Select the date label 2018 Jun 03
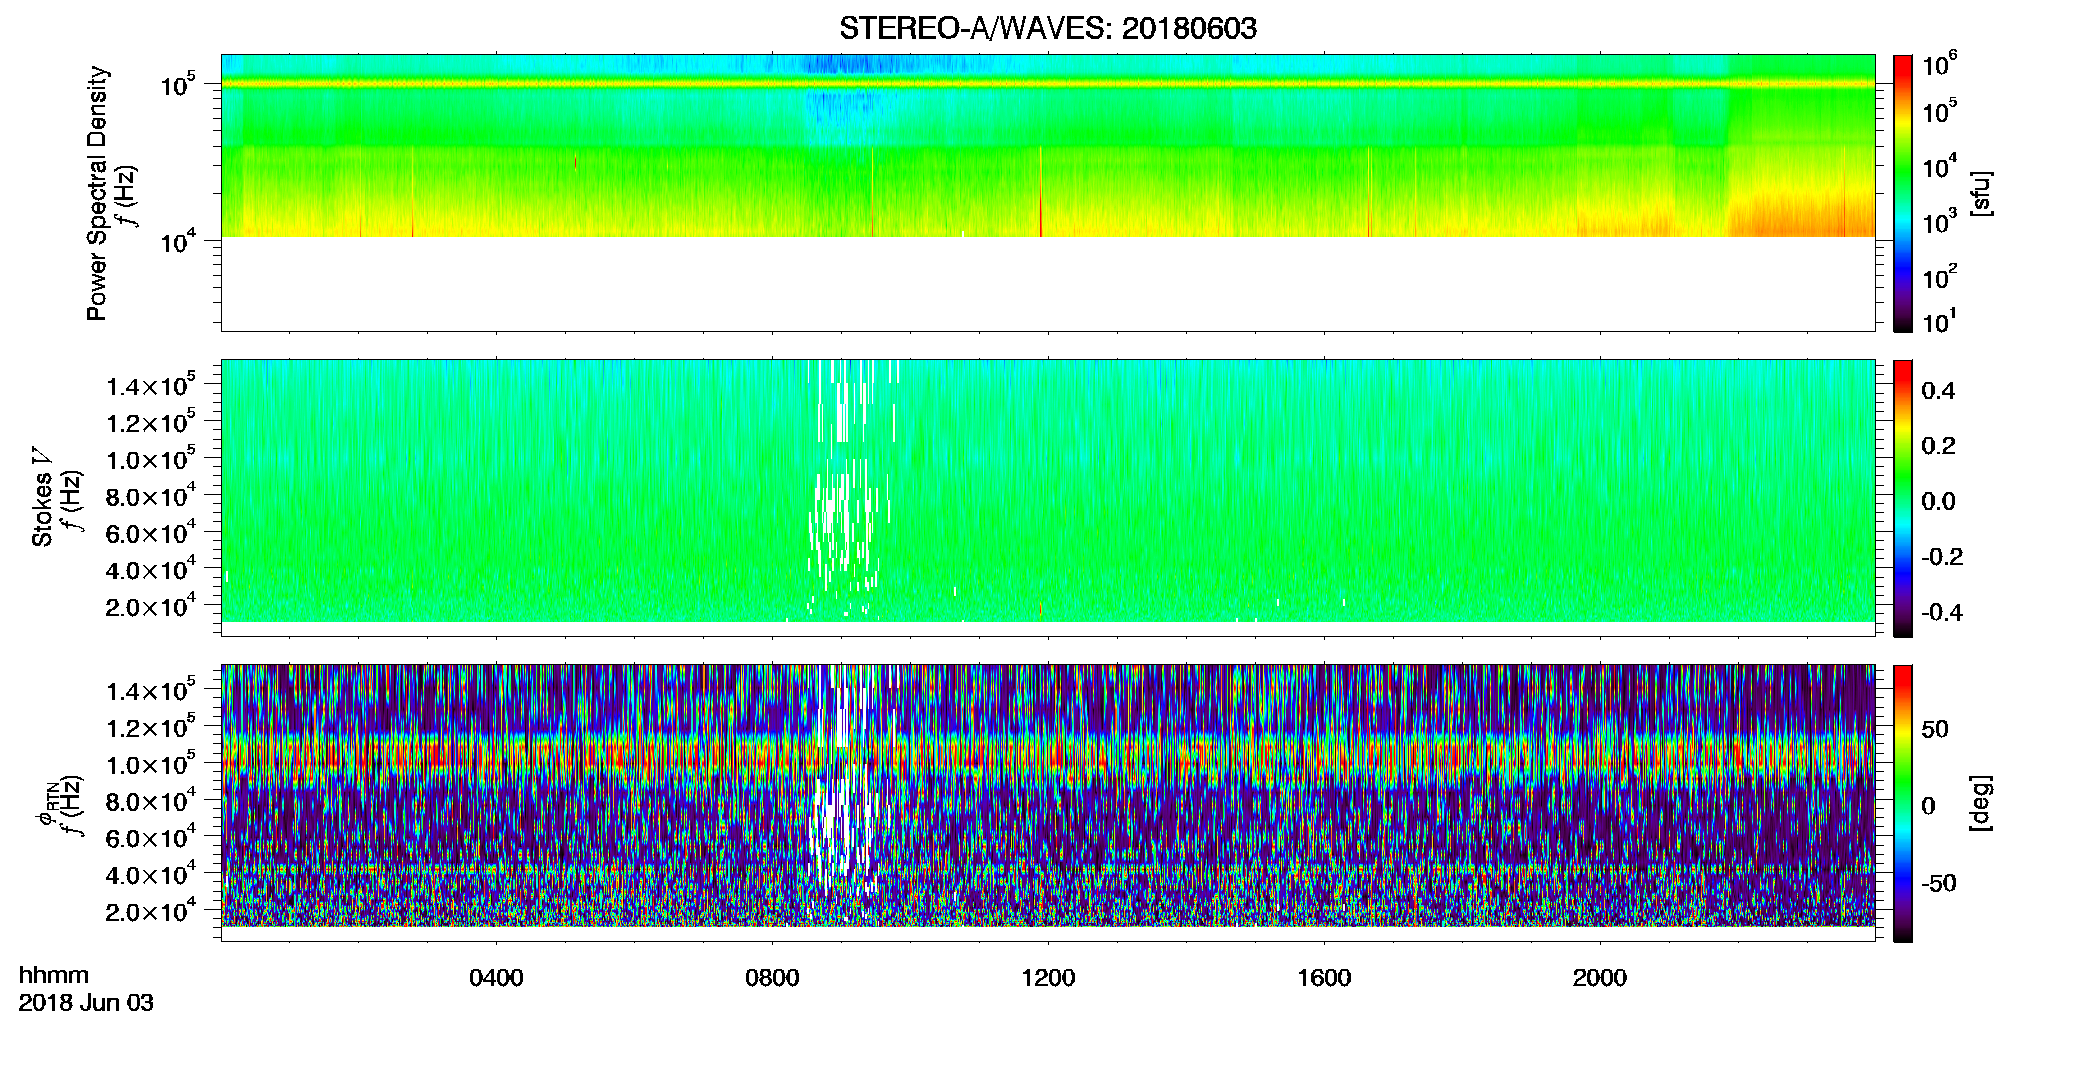This screenshot has width=2096, height=1080. point(86,1002)
